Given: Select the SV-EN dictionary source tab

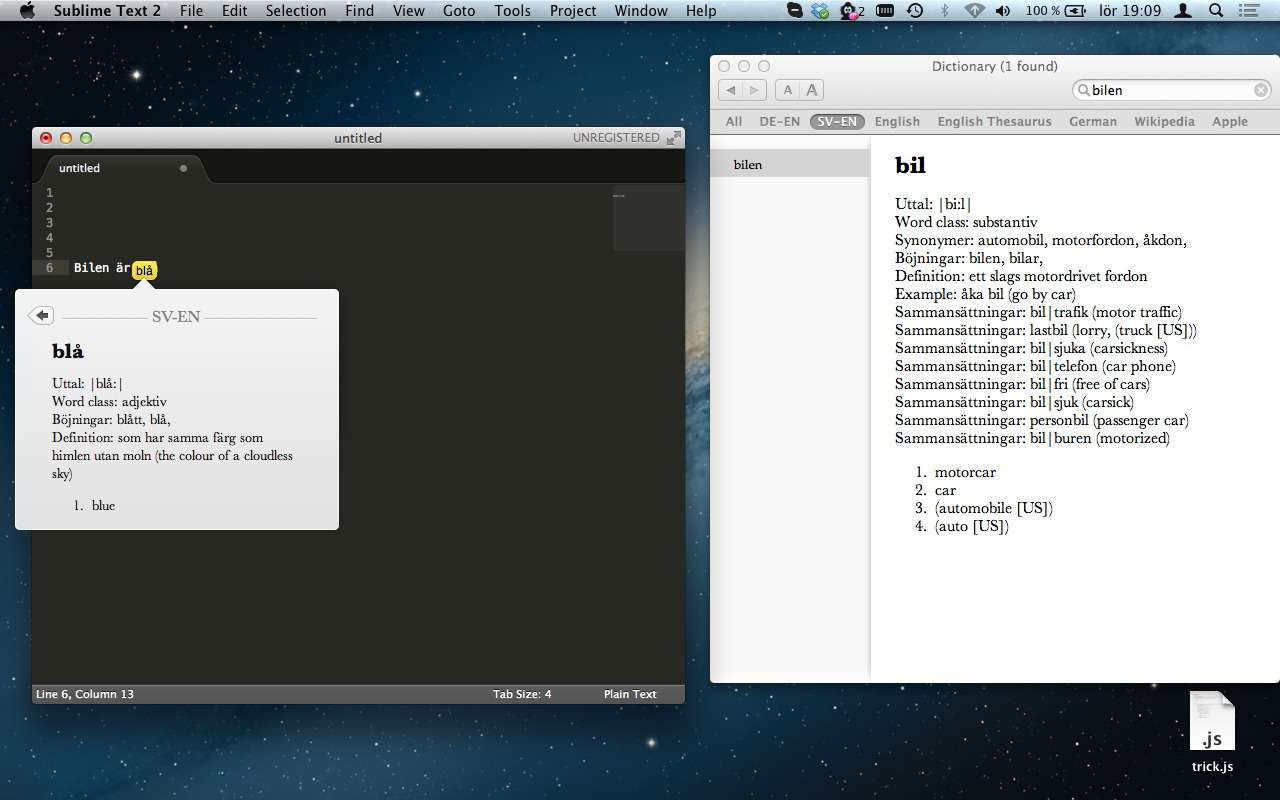Looking at the screenshot, I should (837, 121).
